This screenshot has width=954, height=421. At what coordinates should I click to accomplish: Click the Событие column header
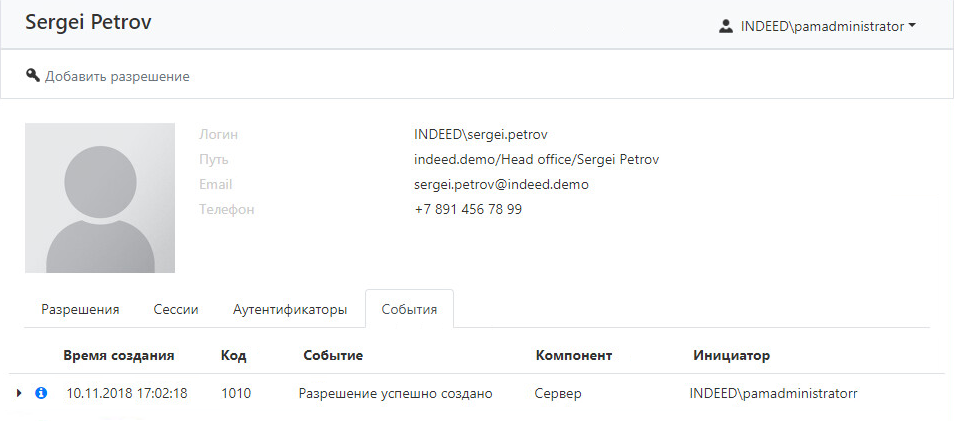point(332,355)
